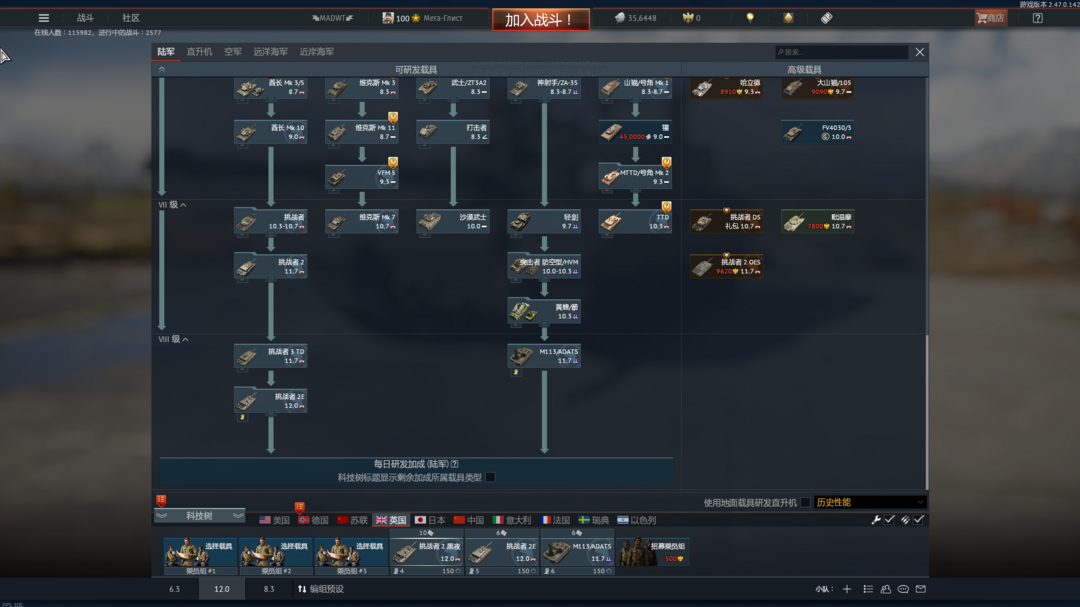
Task: Select the 6.3 preset tab
Action: pos(174,589)
